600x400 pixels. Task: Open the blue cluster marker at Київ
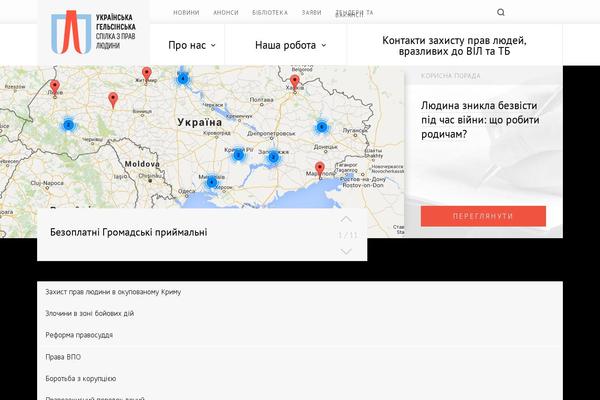(x=183, y=79)
